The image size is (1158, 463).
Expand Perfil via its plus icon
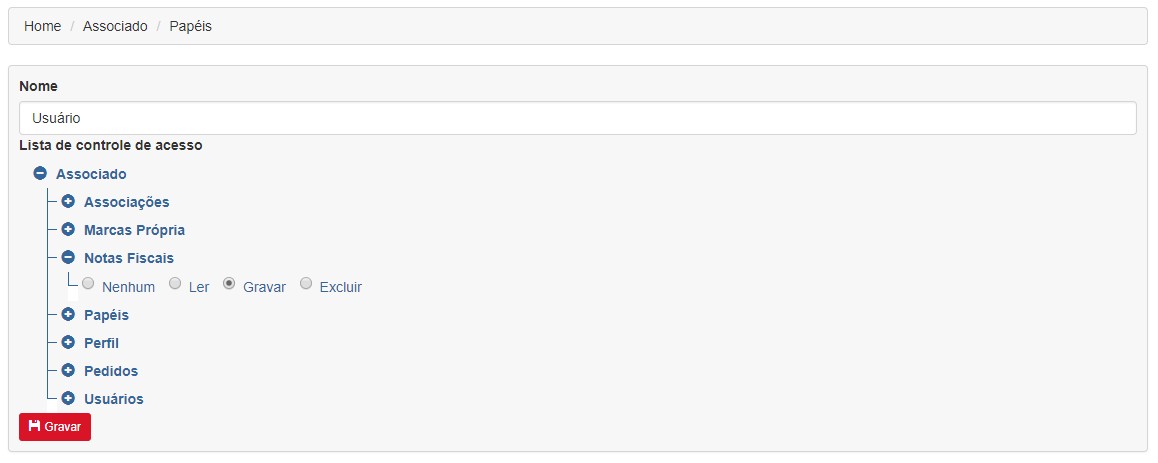[x=68, y=343]
